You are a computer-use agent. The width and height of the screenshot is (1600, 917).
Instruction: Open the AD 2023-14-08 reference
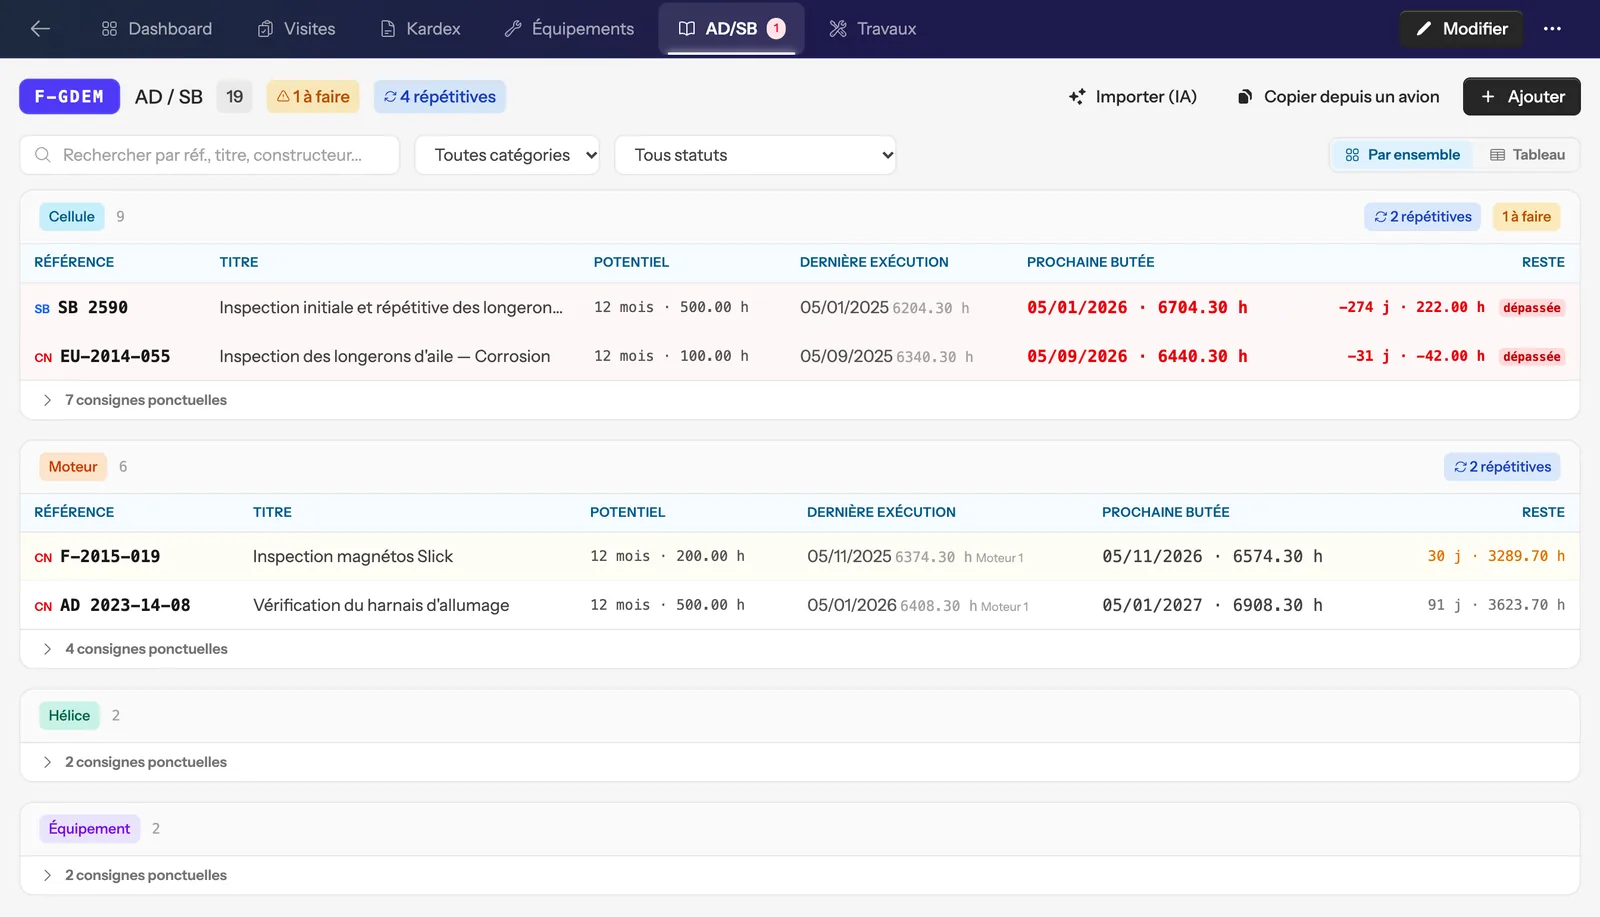click(125, 606)
